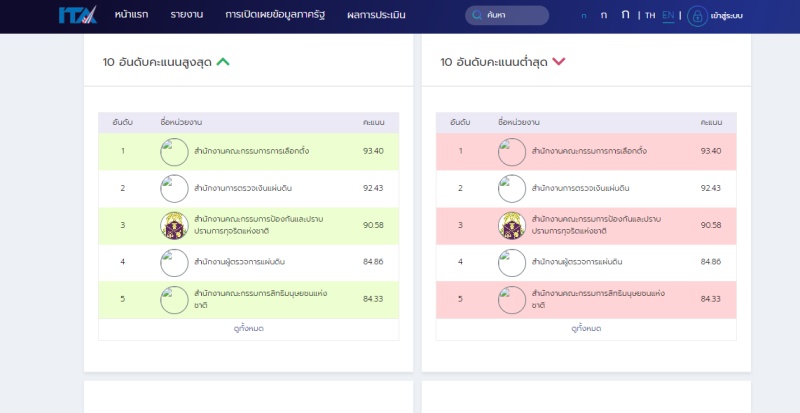
Task: Click the ITA logo in the navbar
Action: (x=77, y=15)
